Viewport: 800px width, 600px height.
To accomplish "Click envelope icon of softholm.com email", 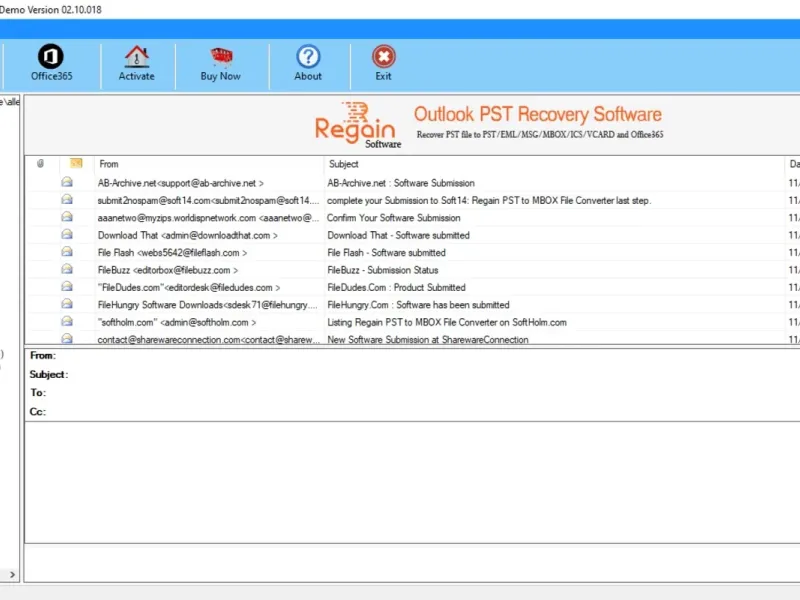I will coord(67,321).
